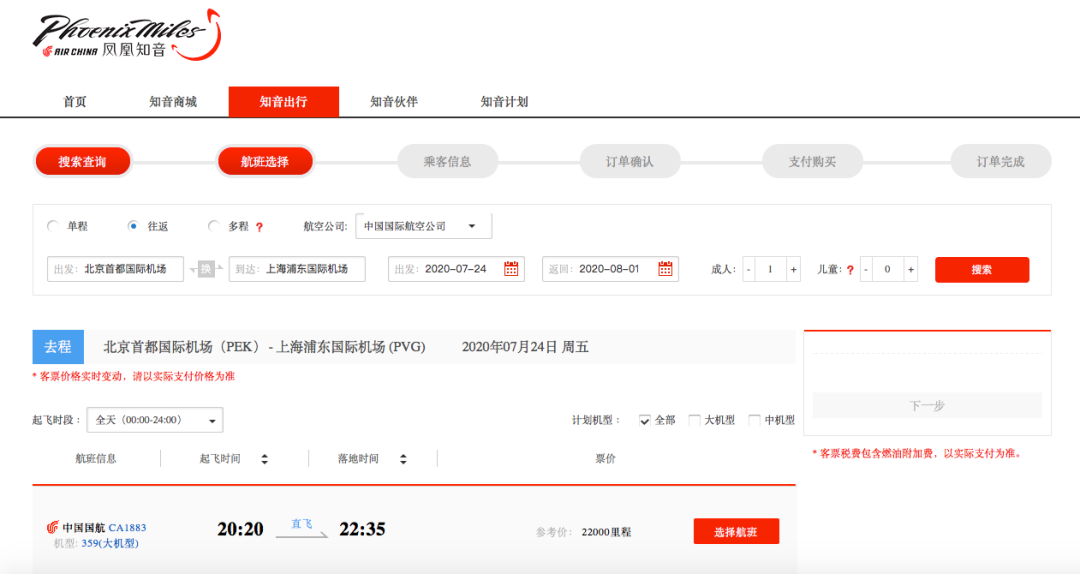Image resolution: width=1080 pixels, height=574 pixels.
Task: Click the red 搜索 search button
Action: (x=982, y=269)
